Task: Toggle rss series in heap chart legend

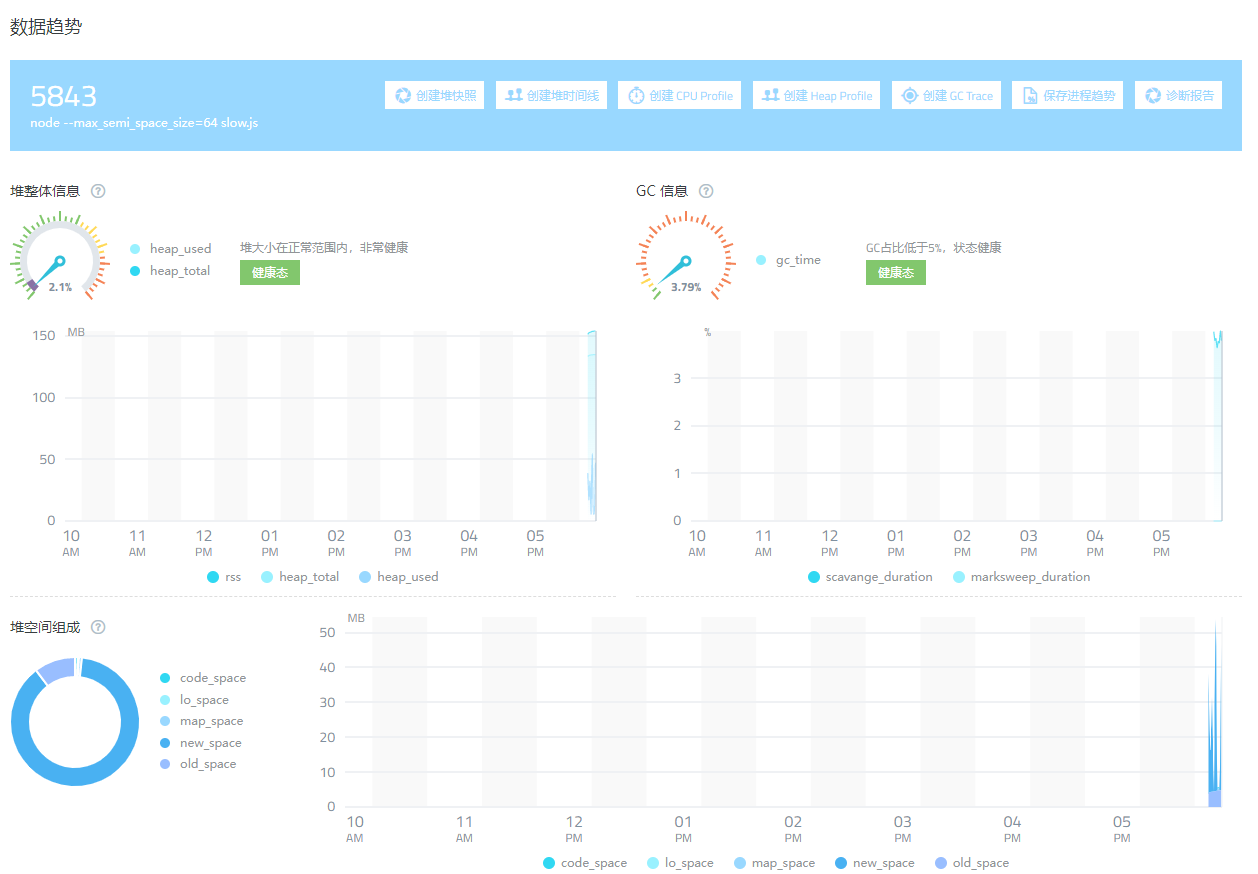Action: 223,577
